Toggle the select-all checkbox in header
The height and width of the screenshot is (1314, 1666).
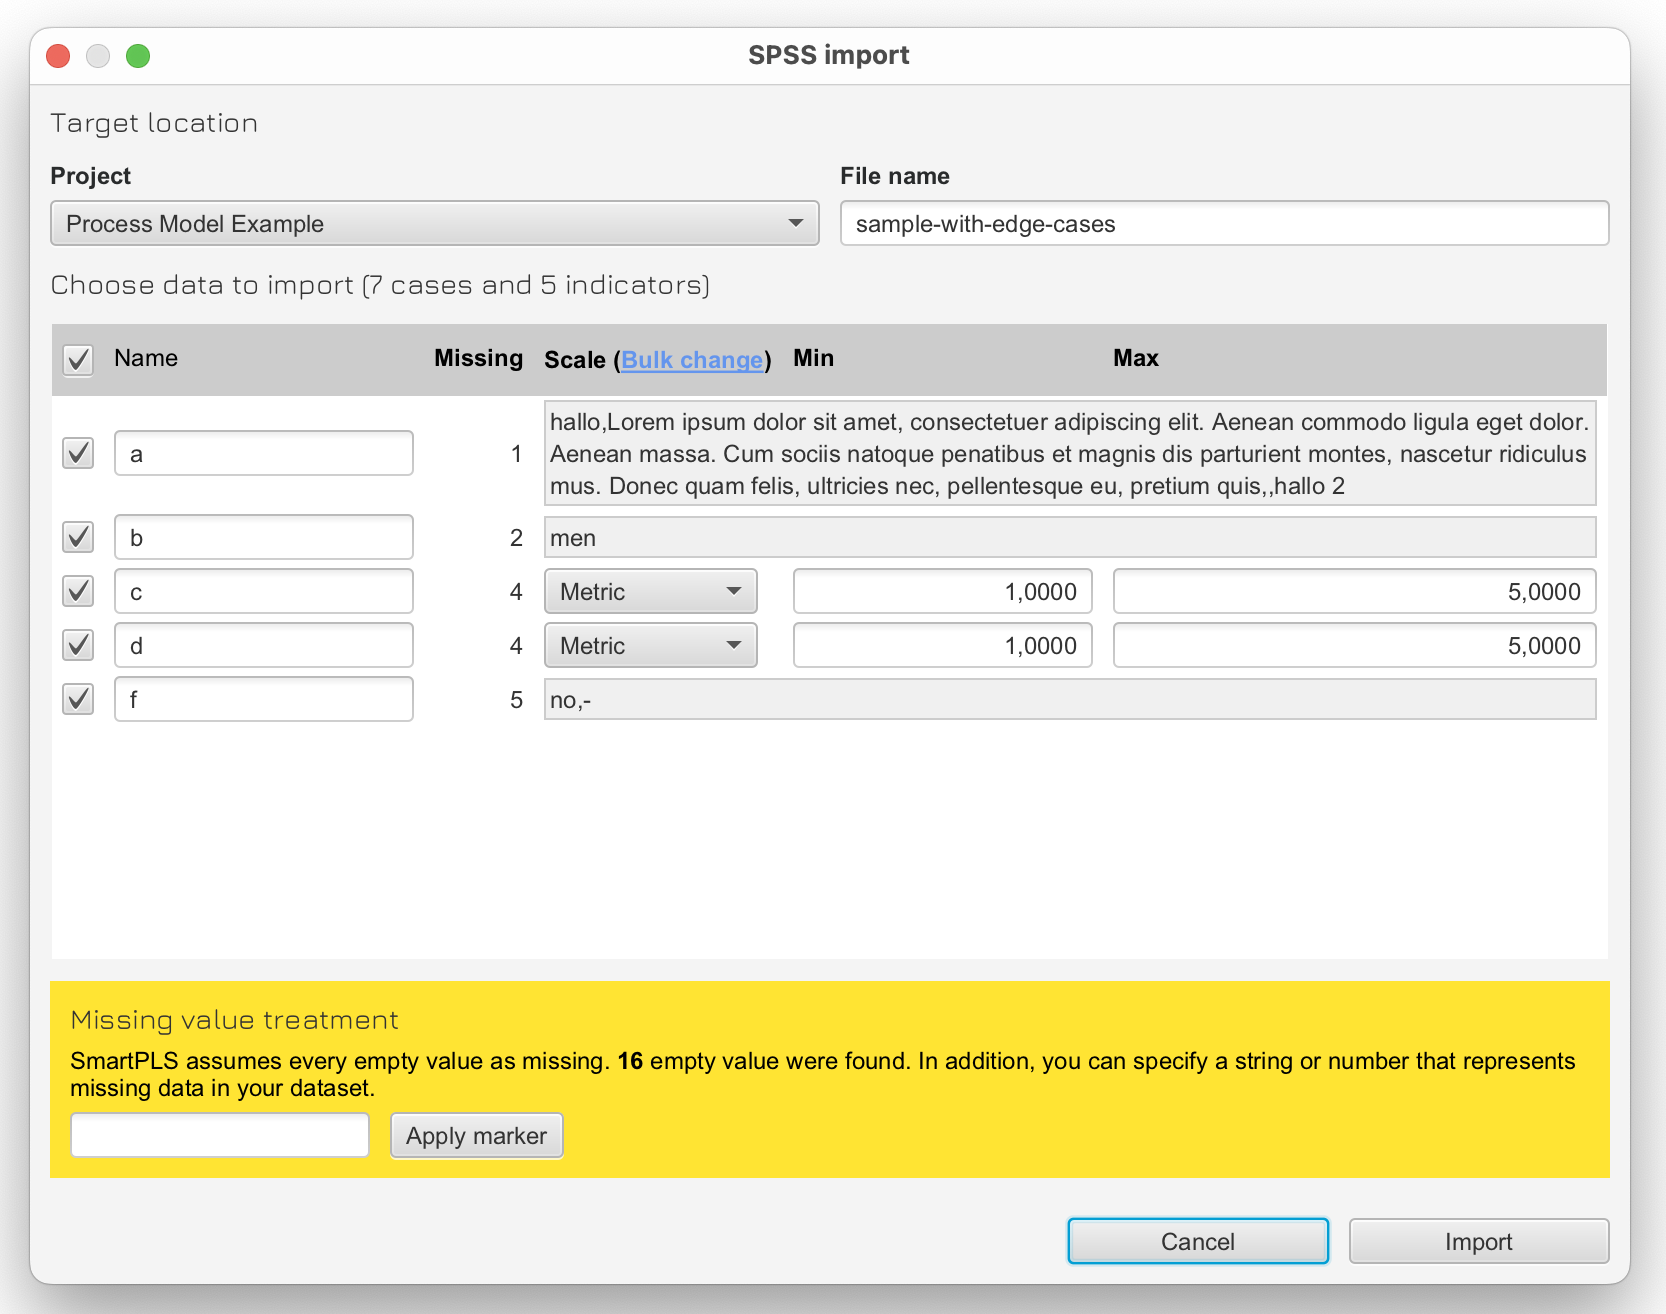coord(78,359)
